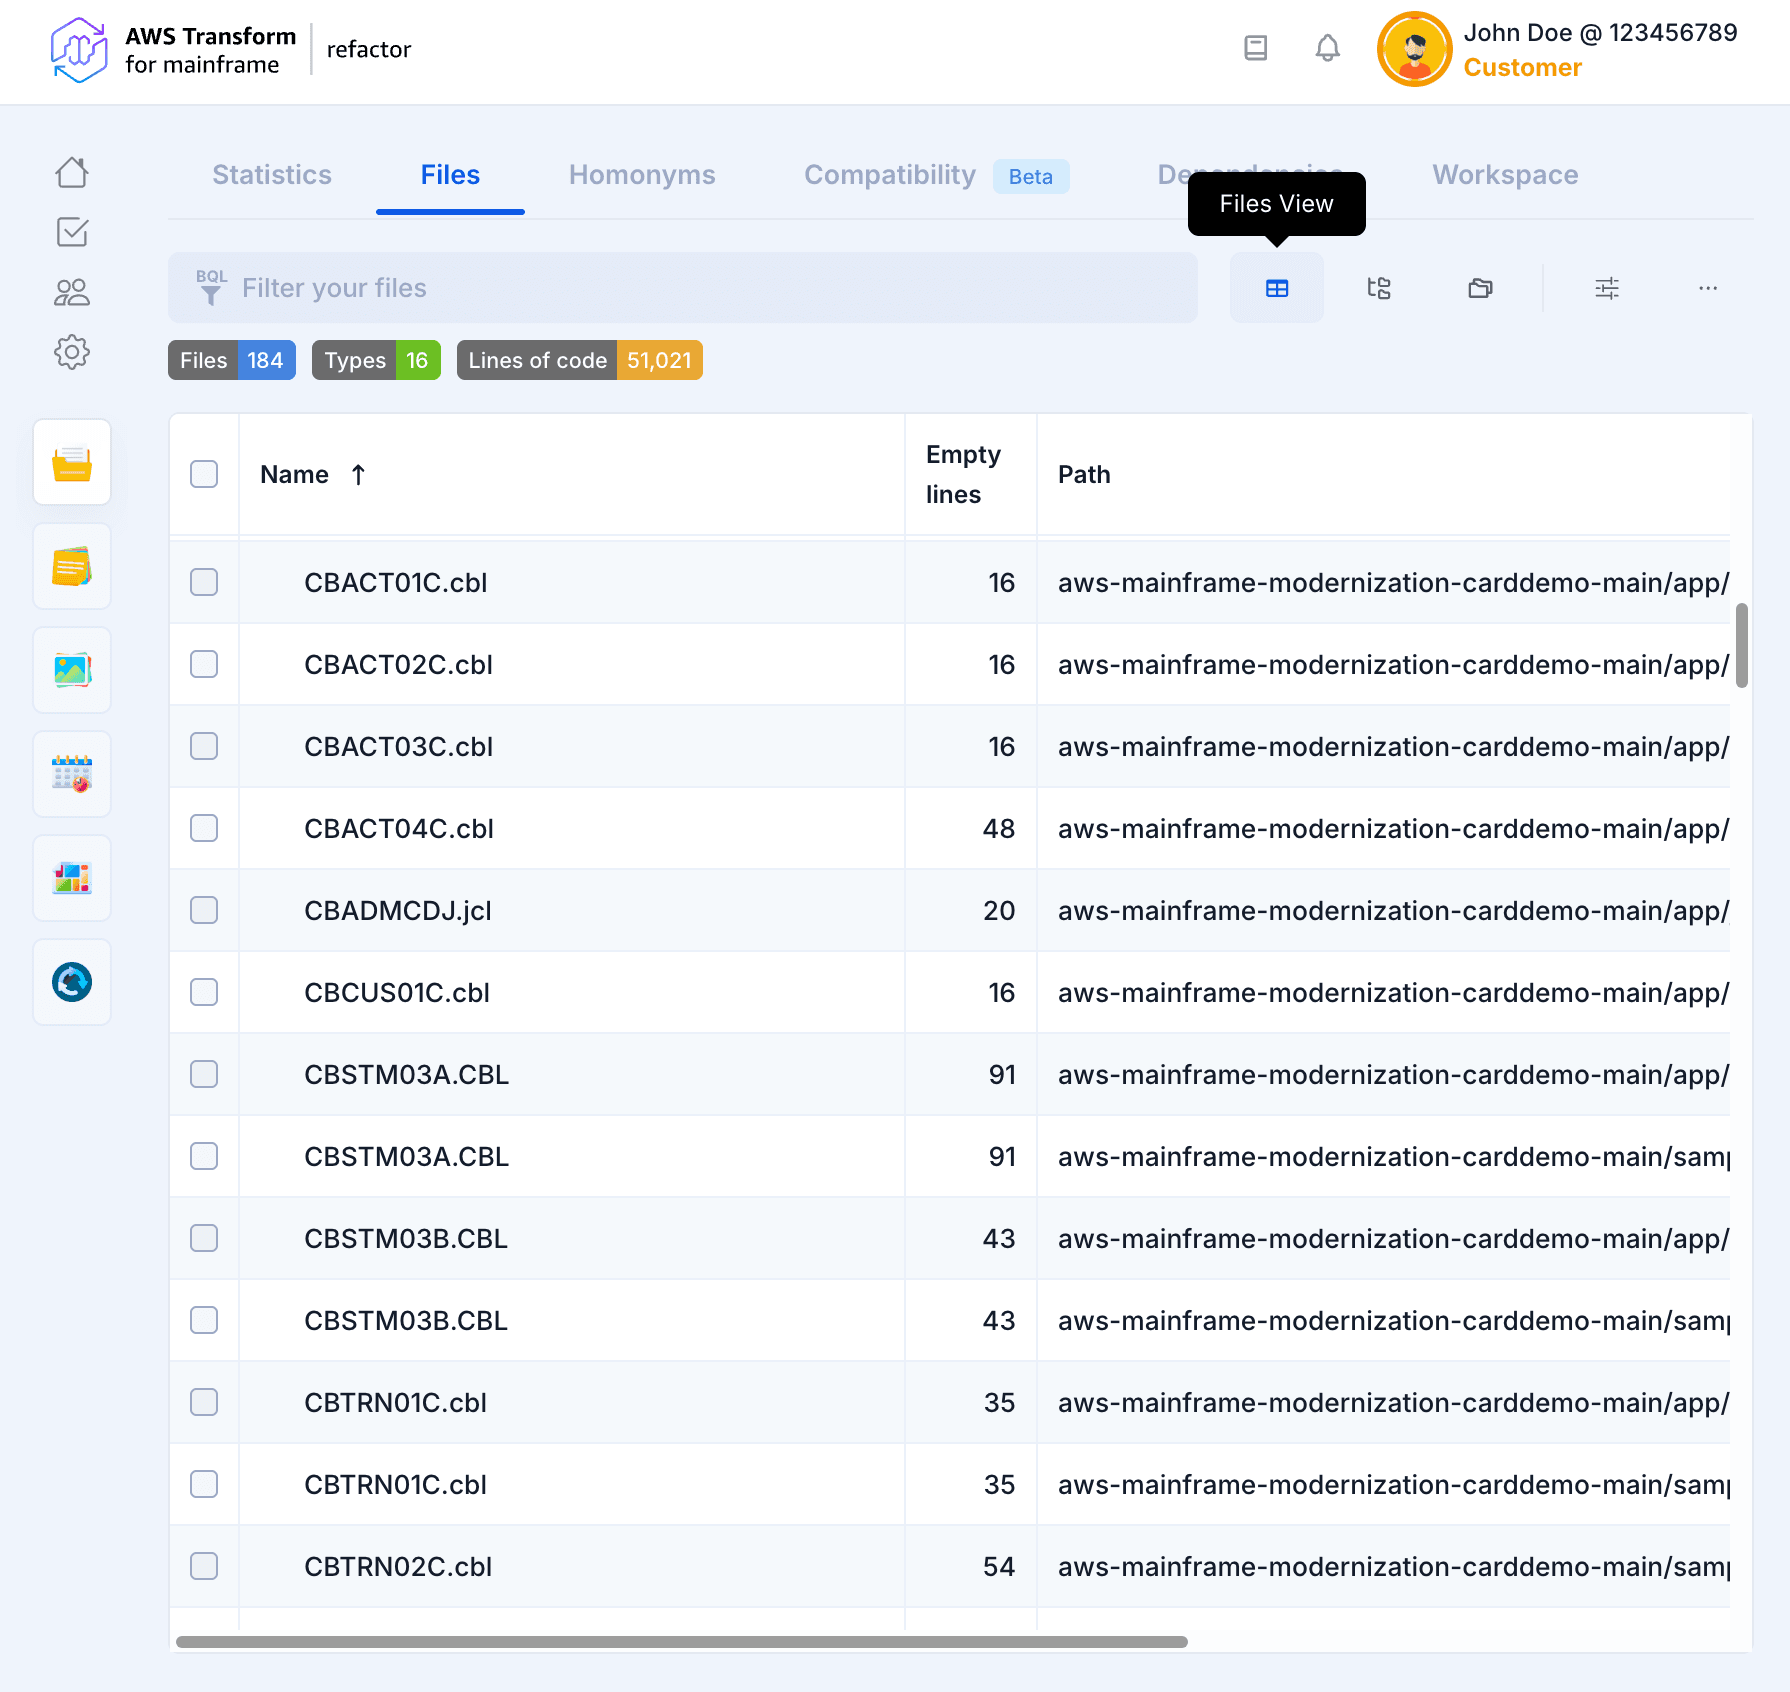Click the home icon in left sidebar
Screen dimensions: 1790x1692
click(x=72, y=173)
